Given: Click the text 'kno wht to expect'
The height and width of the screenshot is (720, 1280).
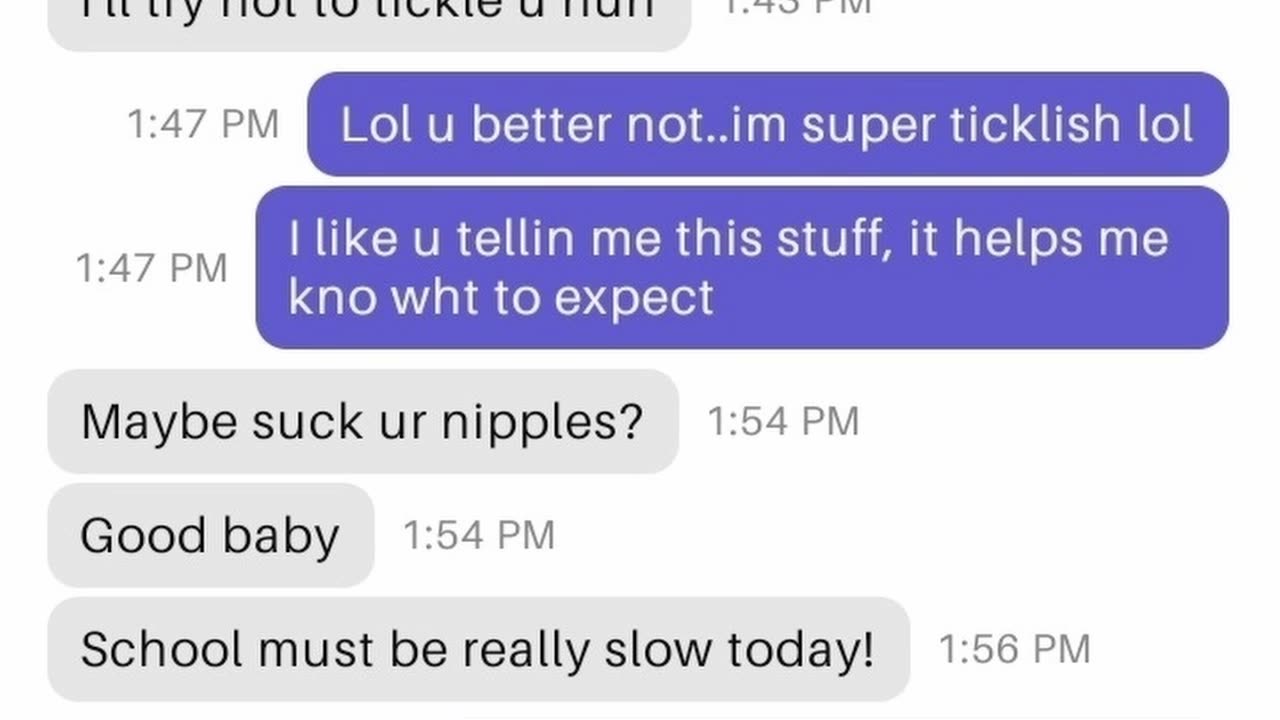Looking at the screenshot, I should coord(501,297).
